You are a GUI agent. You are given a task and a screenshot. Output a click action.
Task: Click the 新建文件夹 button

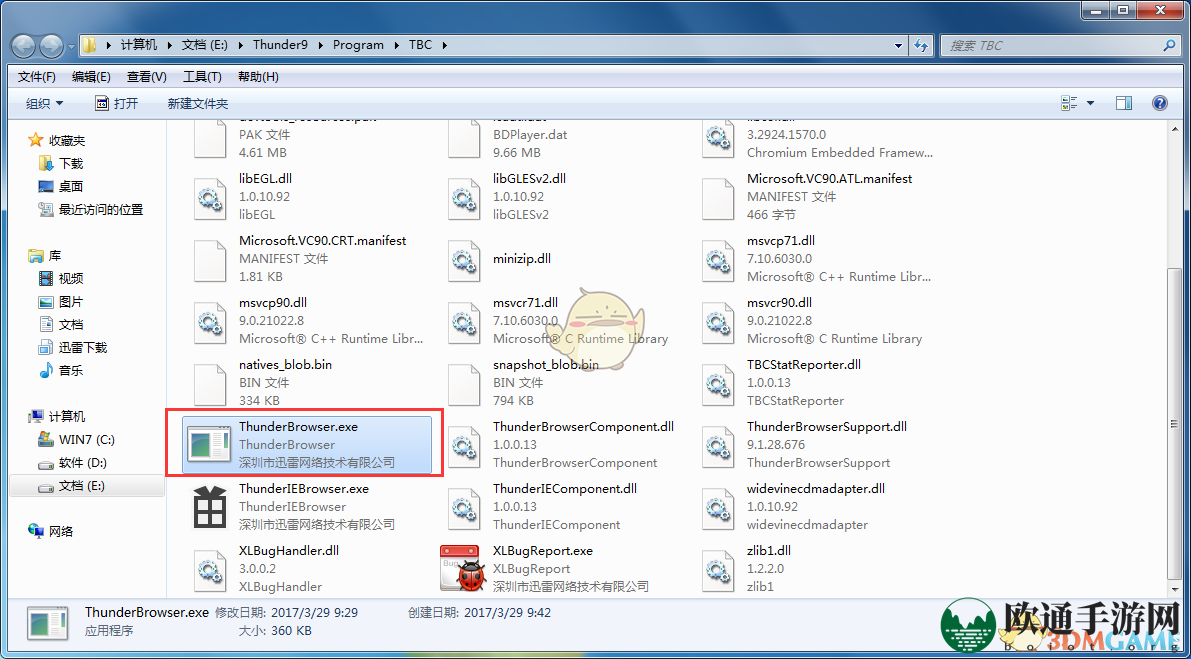[197, 103]
